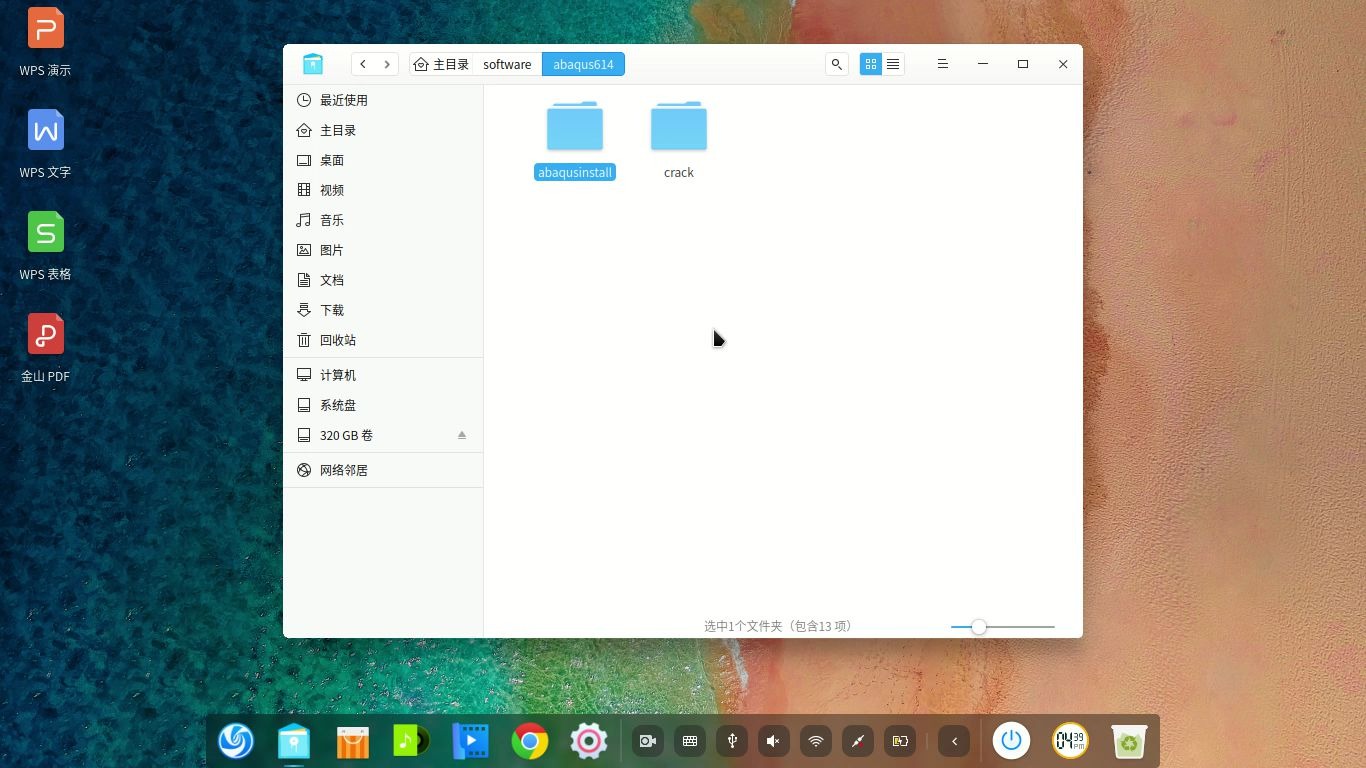Open the hamburger settings menu
The width and height of the screenshot is (1366, 768).
(x=942, y=64)
